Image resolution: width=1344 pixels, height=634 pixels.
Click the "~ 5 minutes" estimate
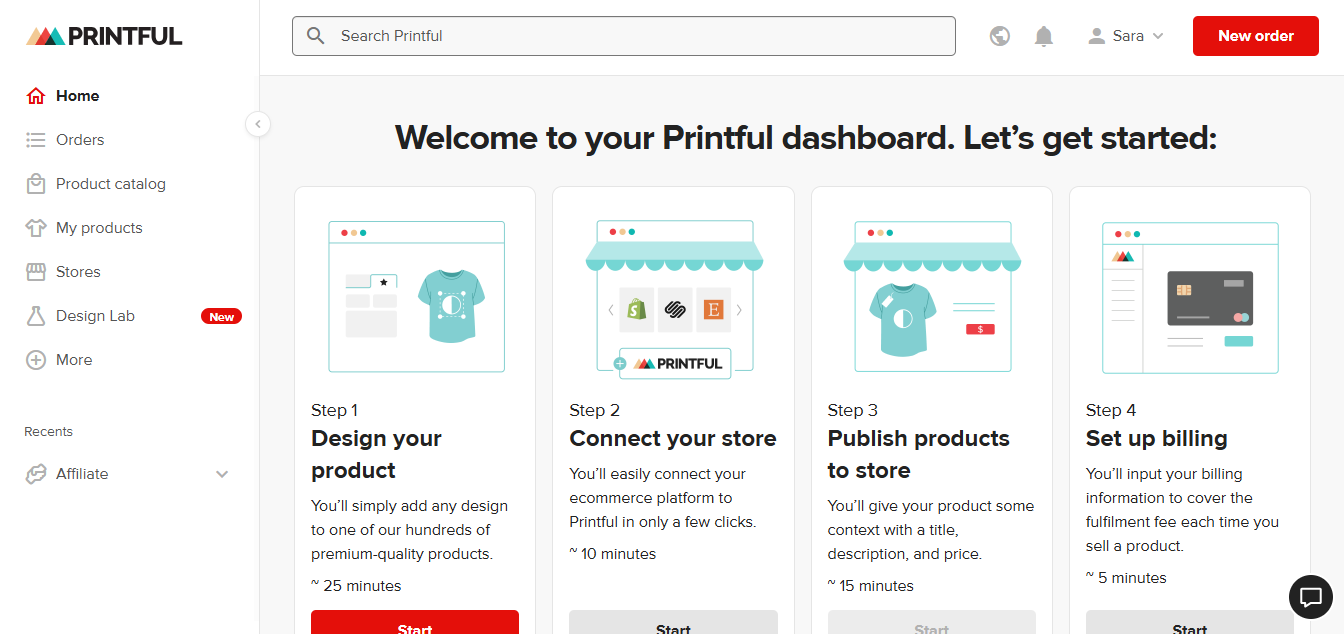(1126, 578)
